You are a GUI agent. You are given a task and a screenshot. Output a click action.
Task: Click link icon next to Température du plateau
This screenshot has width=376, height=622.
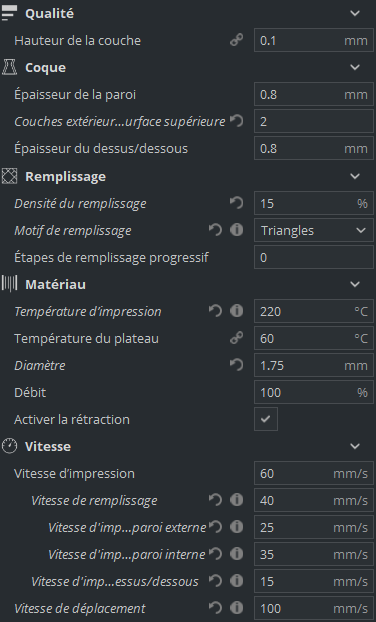[236, 338]
